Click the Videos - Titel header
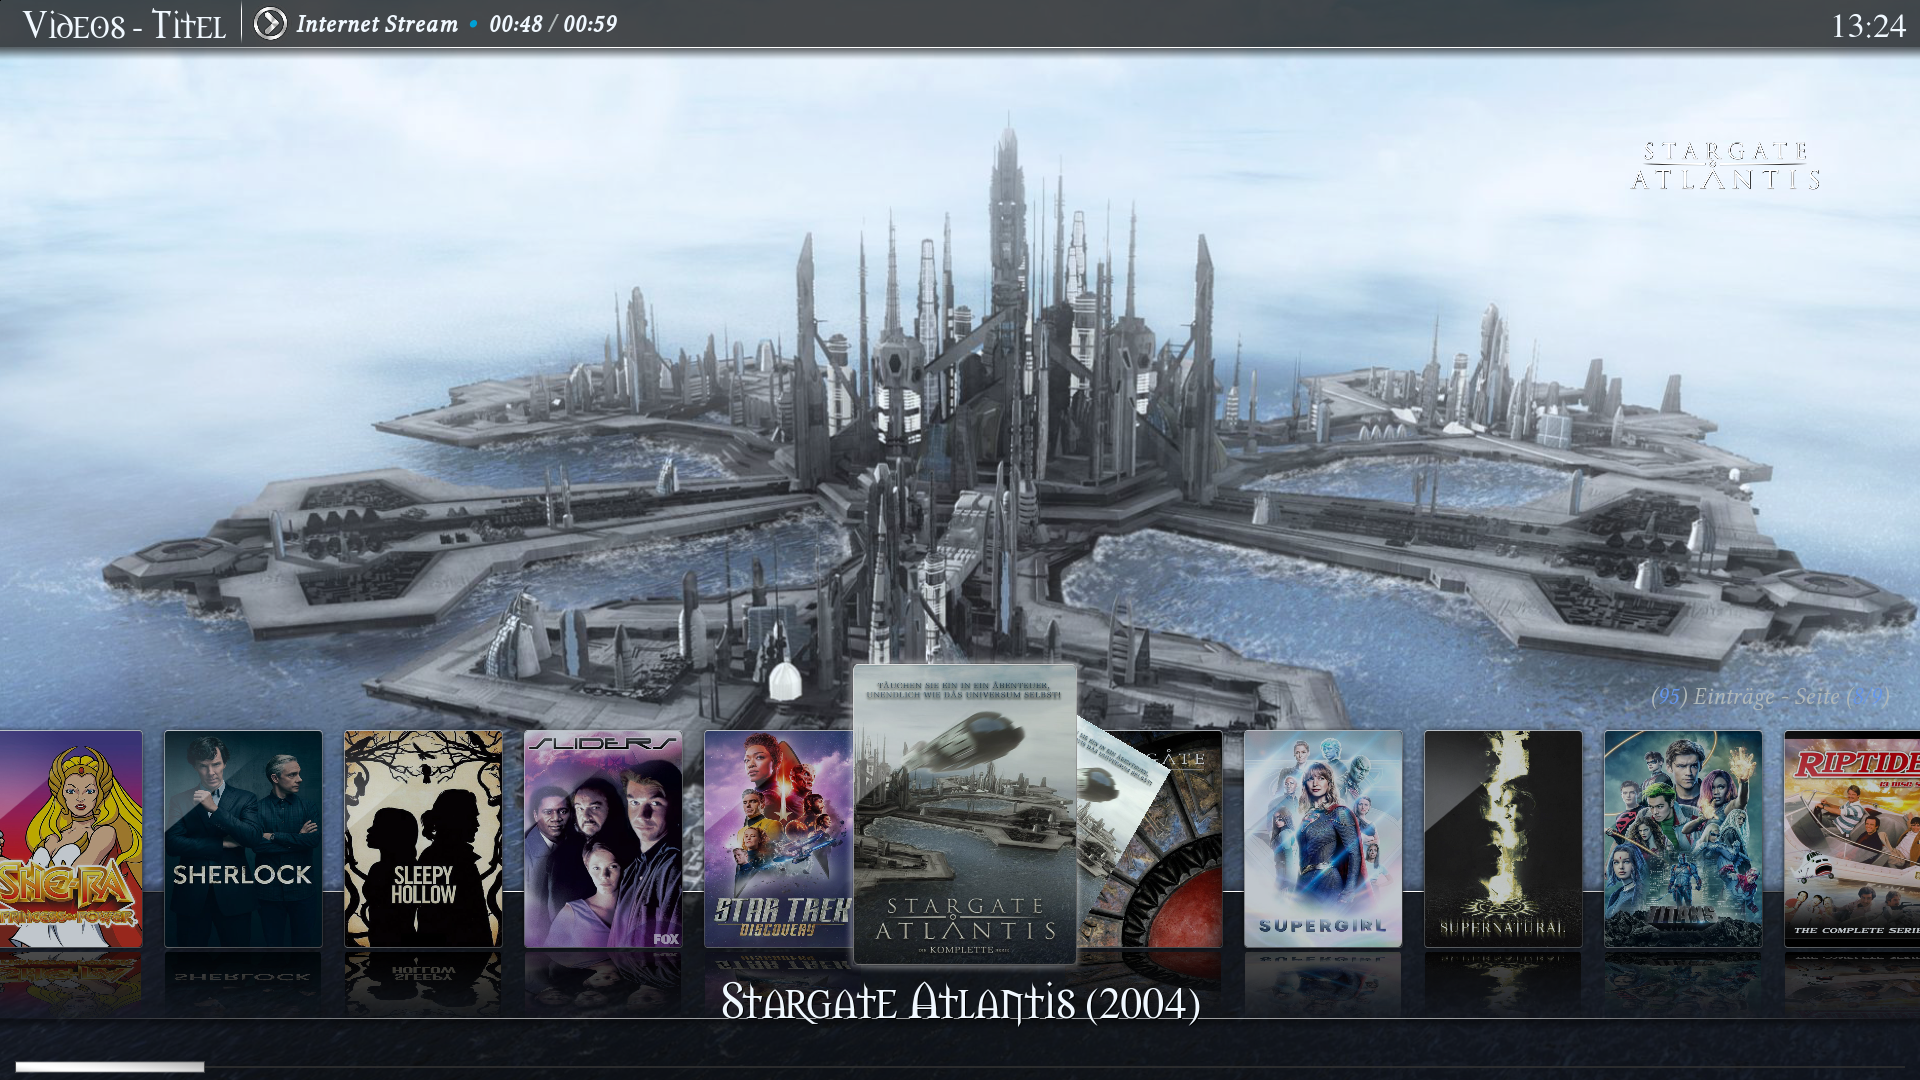The height and width of the screenshot is (1080, 1920). click(124, 25)
